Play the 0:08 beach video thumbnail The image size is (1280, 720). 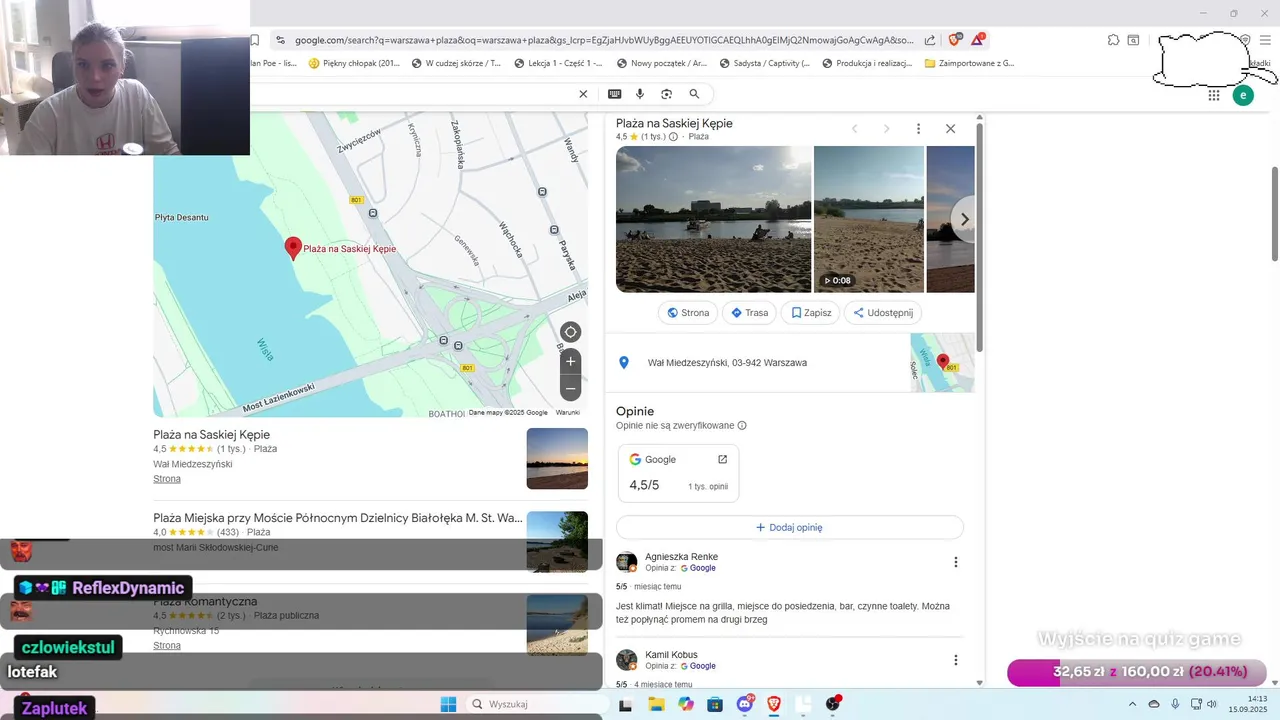tap(869, 219)
